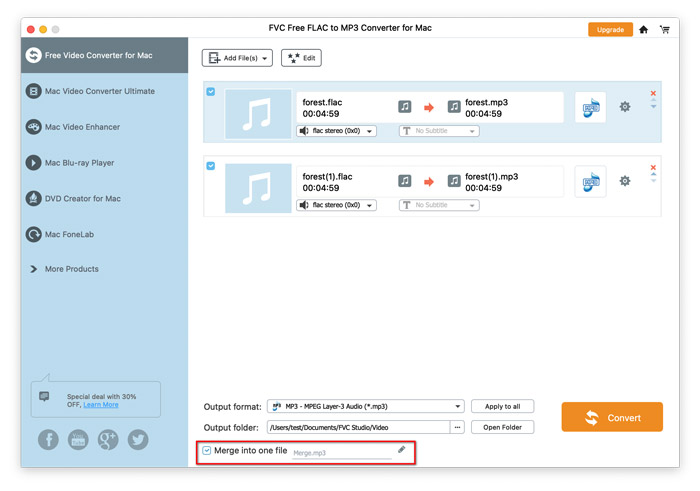Open settings gear for forest(1).mp3
Image resolution: width=700 pixels, height=491 pixels.
625,181
